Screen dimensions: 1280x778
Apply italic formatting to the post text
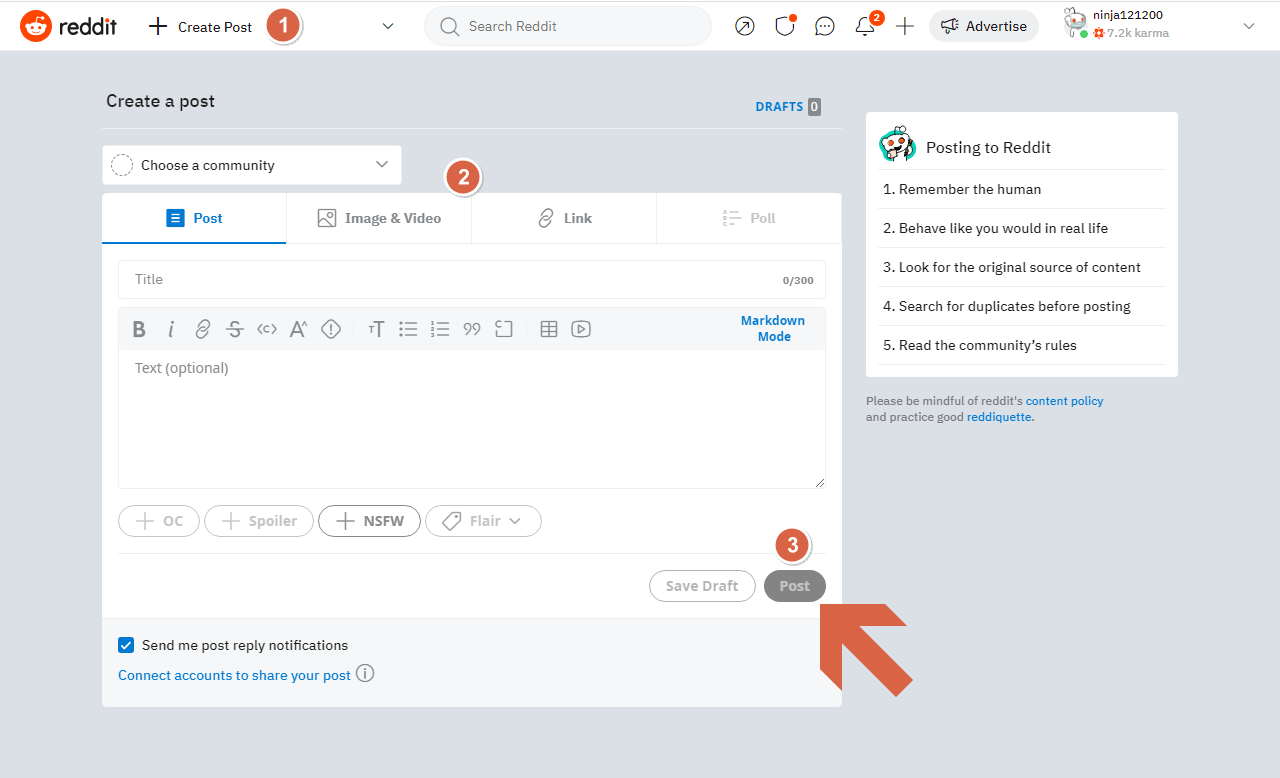[x=171, y=328]
